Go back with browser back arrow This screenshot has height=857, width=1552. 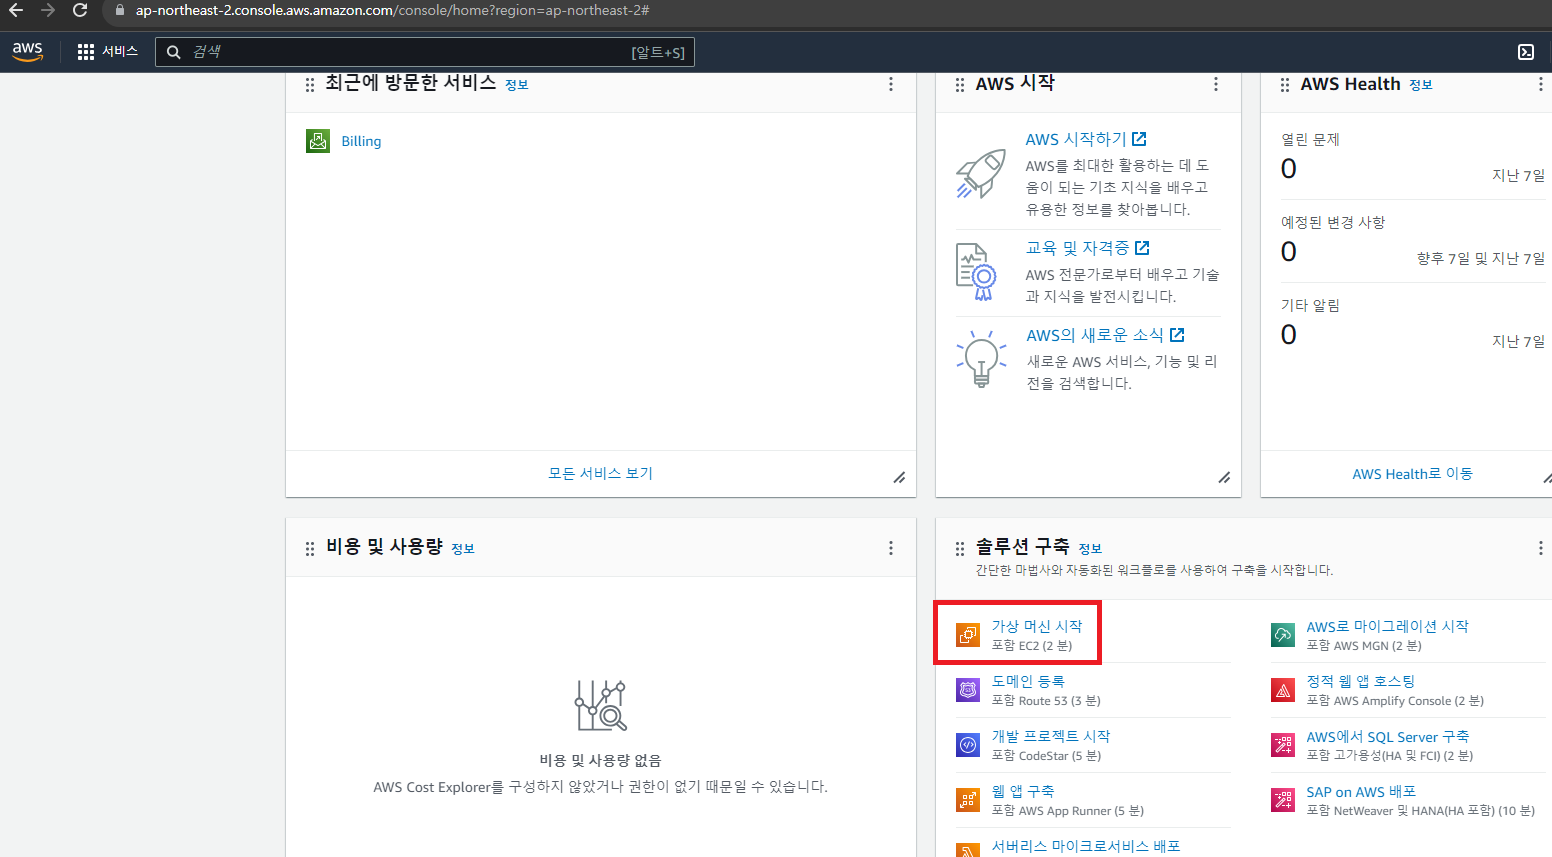(x=16, y=11)
